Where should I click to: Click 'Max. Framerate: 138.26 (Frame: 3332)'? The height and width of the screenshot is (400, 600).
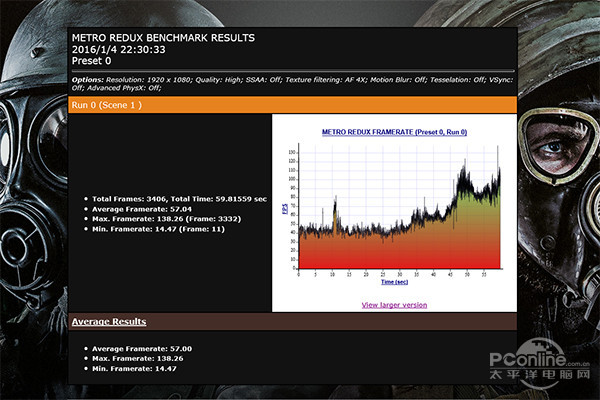tap(166, 219)
